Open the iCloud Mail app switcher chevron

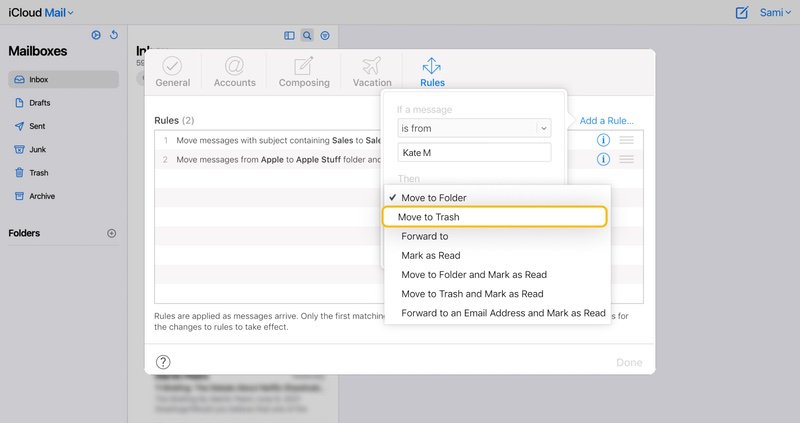pyautogui.click(x=70, y=13)
